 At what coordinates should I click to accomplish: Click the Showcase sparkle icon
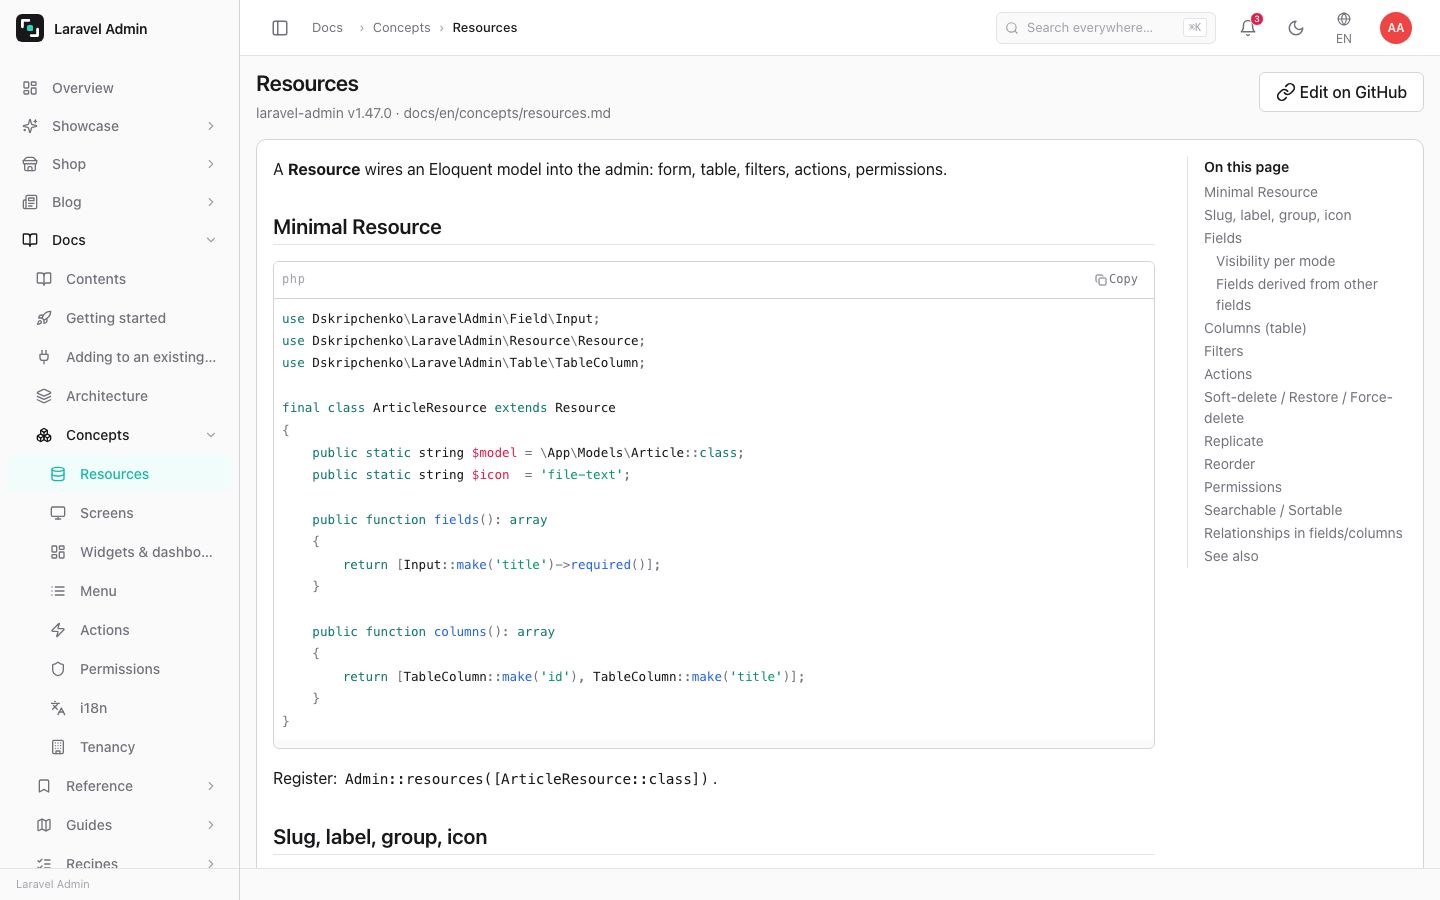tap(30, 126)
